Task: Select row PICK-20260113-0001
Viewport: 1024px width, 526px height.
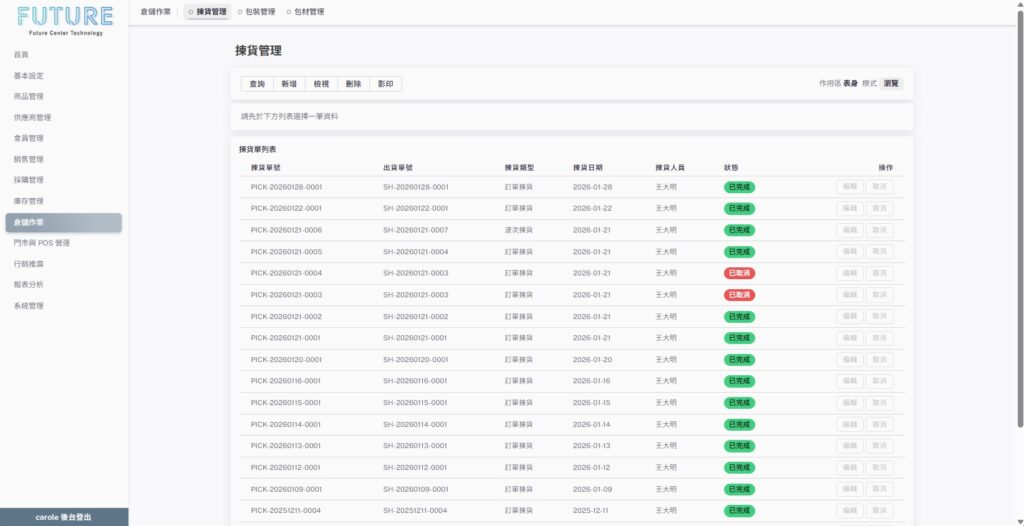Action: tap(571, 446)
